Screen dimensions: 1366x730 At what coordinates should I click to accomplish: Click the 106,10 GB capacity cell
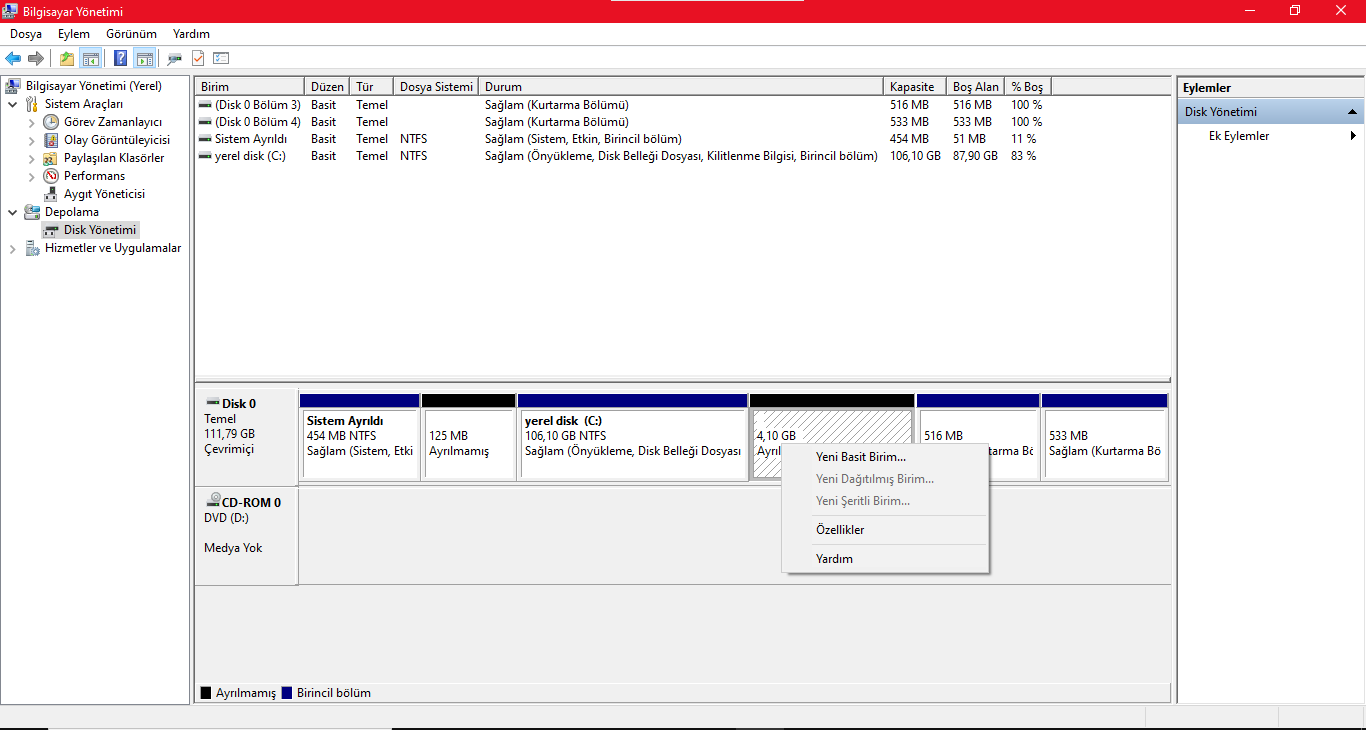tap(915, 156)
